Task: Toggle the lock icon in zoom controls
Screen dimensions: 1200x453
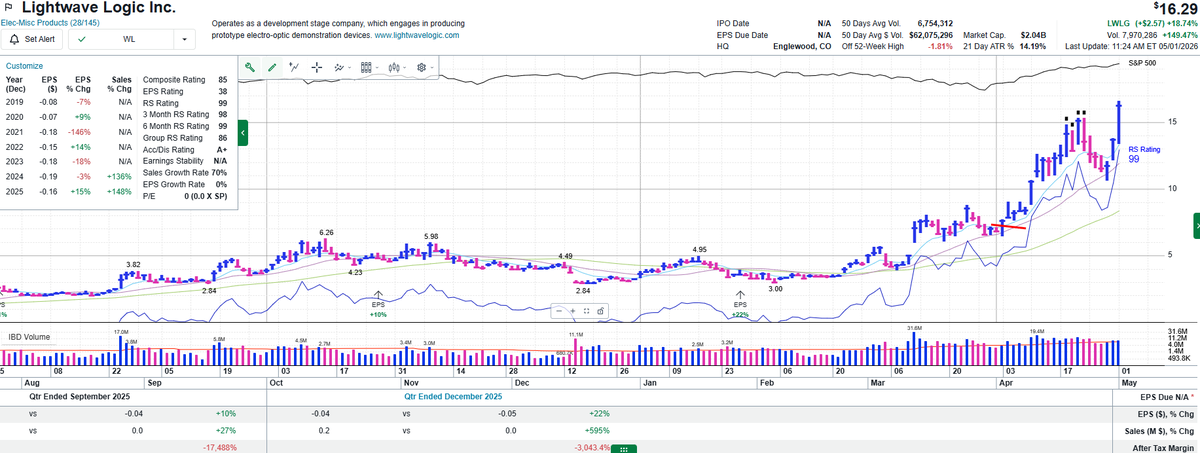Action: tap(600, 311)
